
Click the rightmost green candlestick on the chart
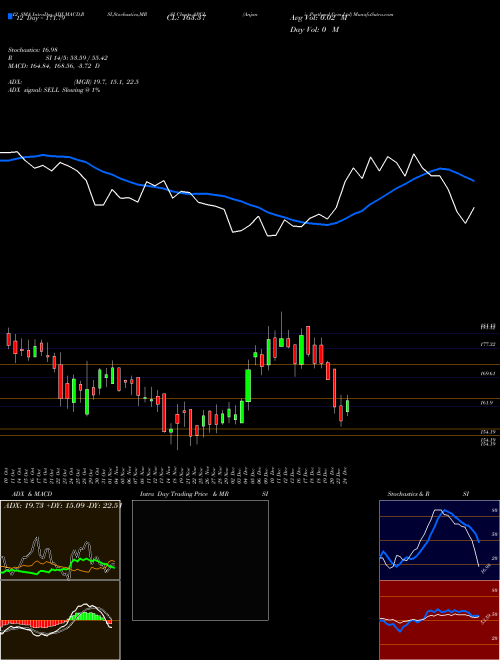(348, 406)
